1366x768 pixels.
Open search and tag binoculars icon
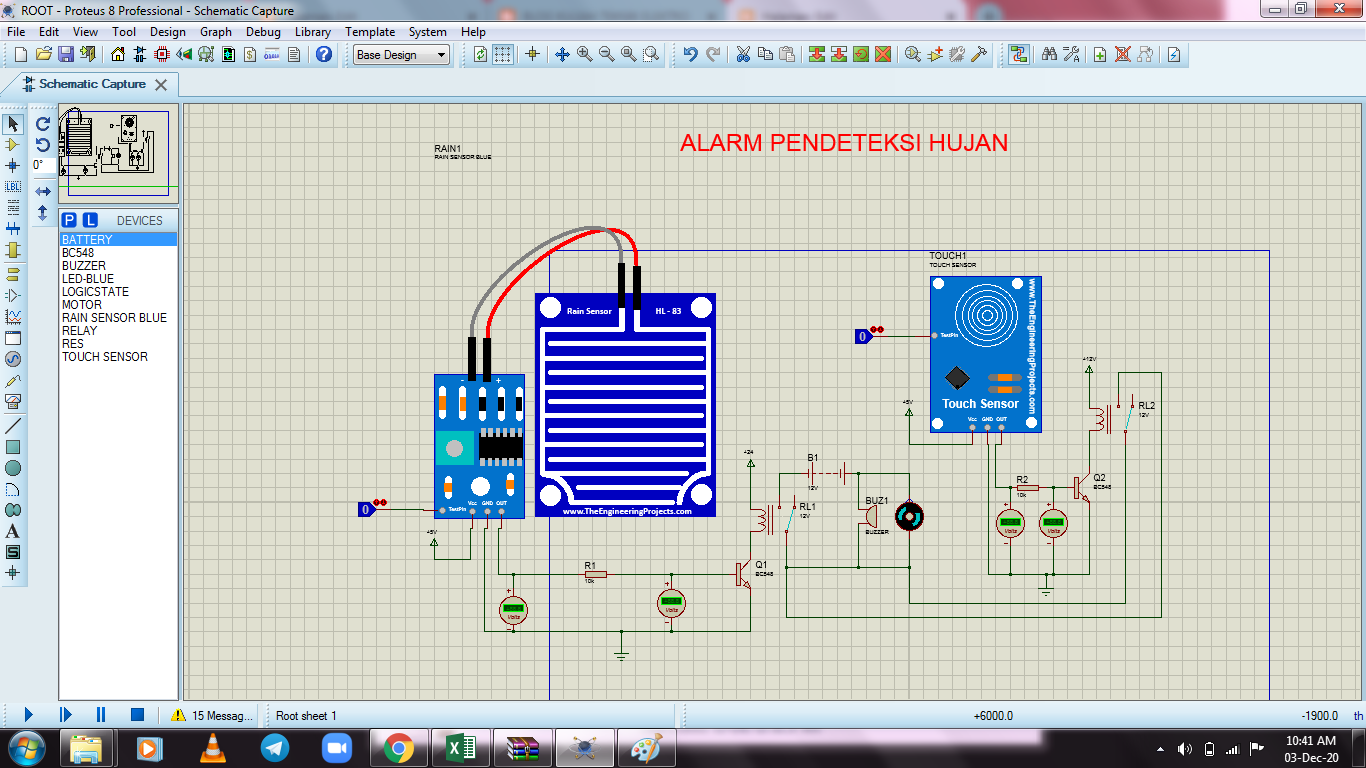click(x=1049, y=54)
